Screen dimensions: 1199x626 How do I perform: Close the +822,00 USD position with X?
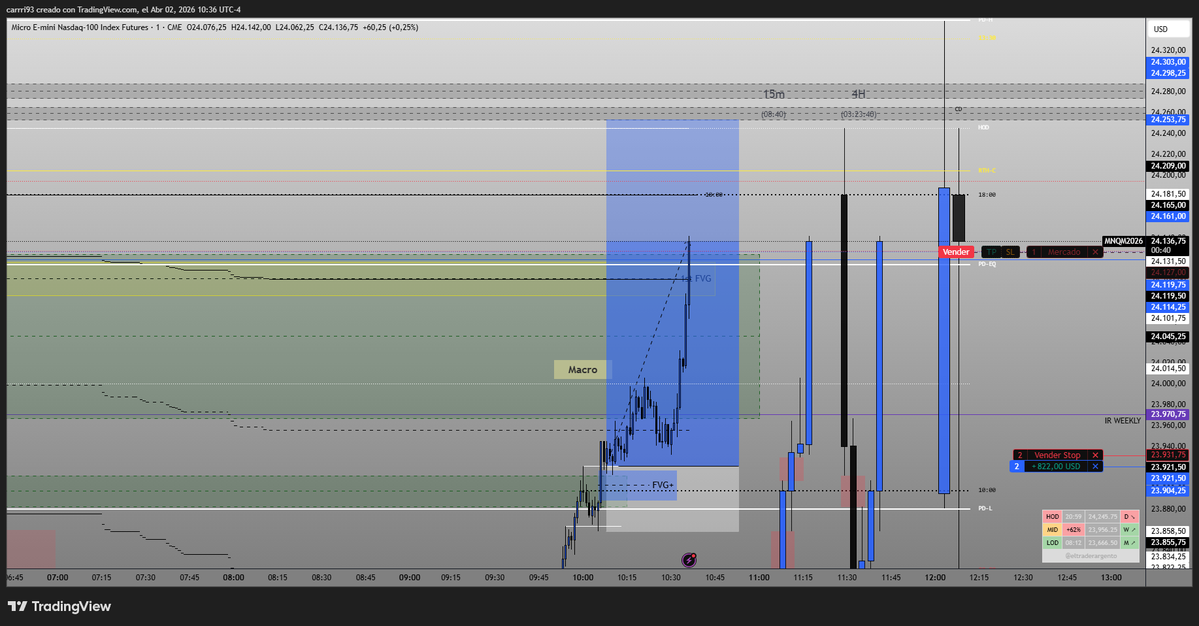pyautogui.click(x=1095, y=466)
